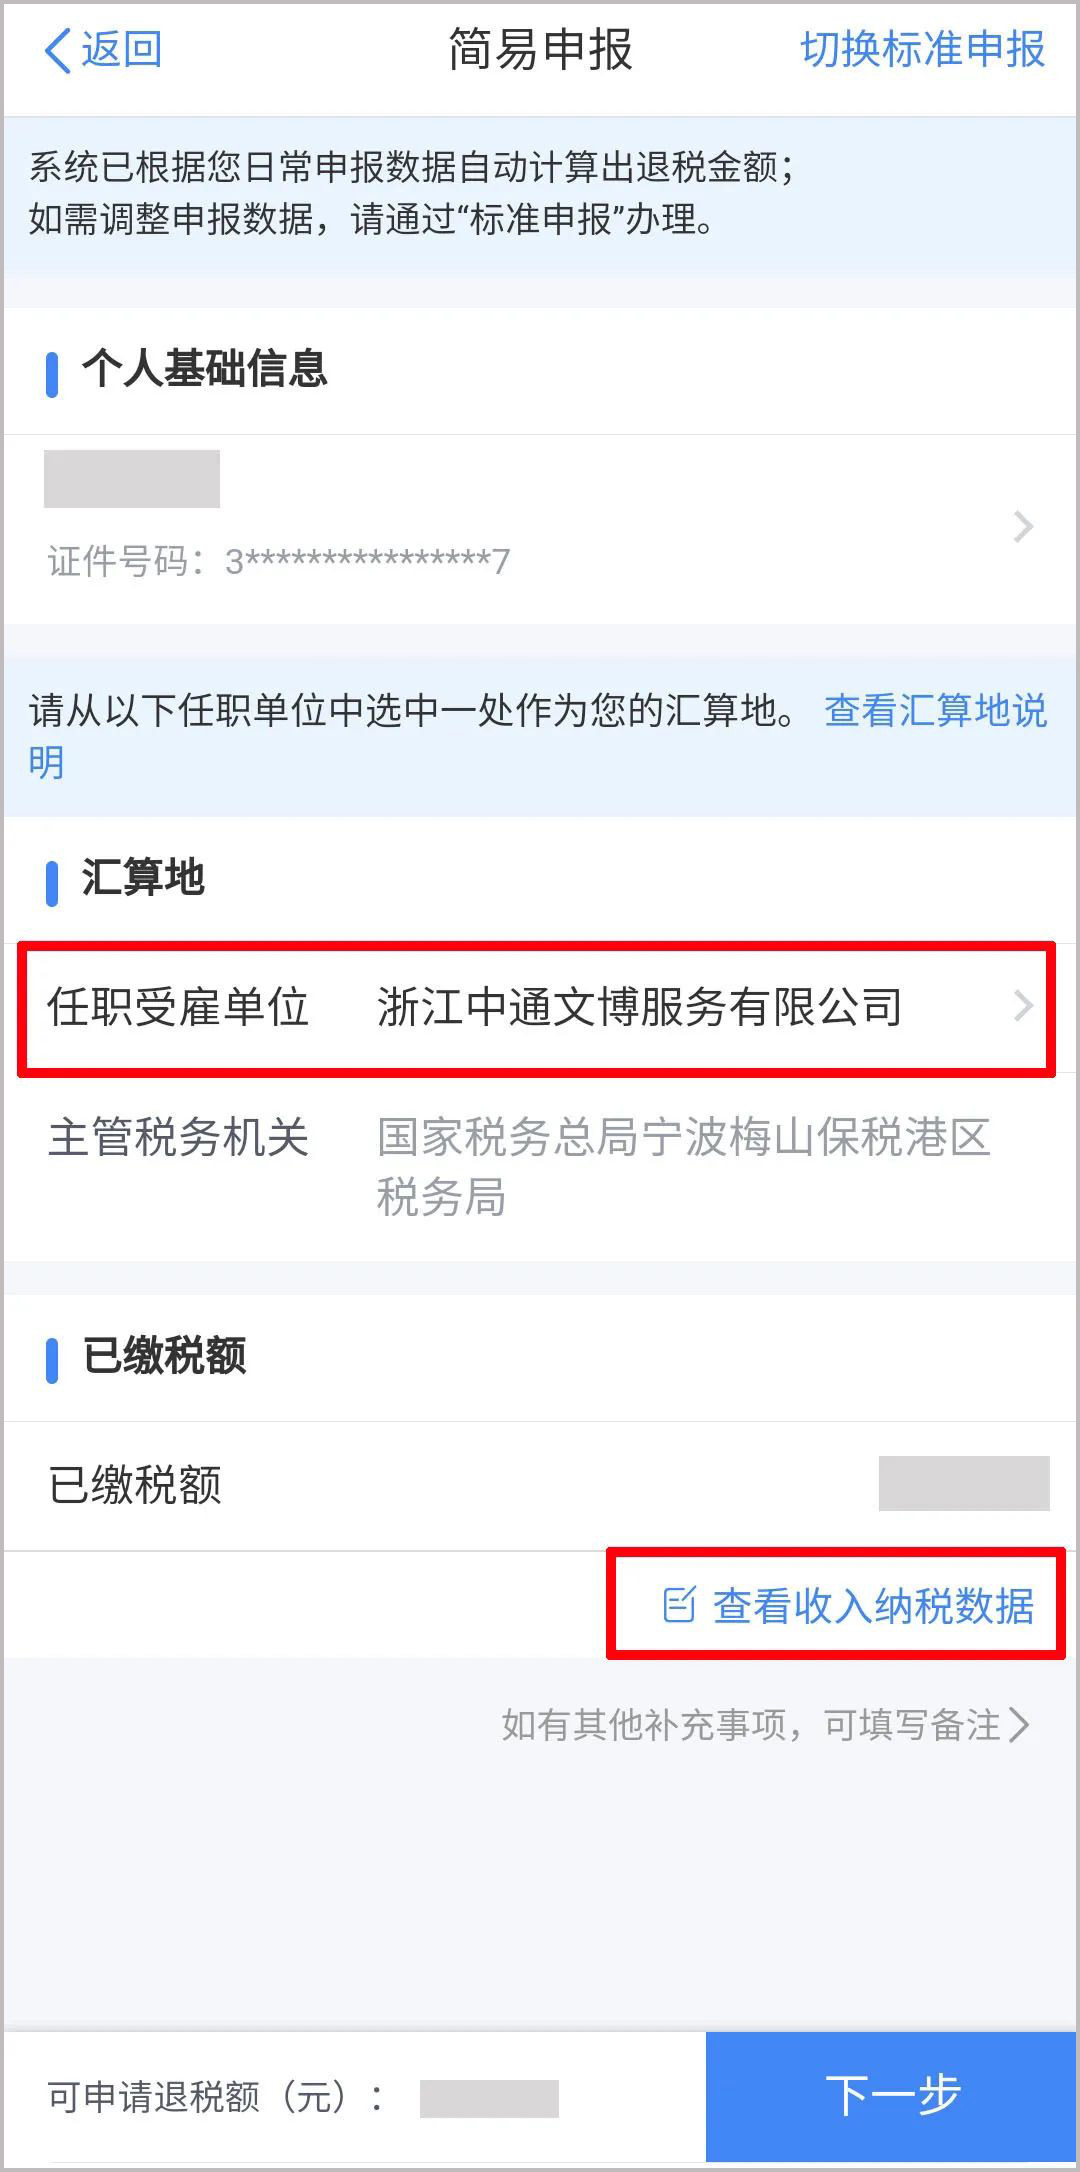Open personal info chevron arrow
Viewport: 1080px width, 2172px height.
(1023, 527)
